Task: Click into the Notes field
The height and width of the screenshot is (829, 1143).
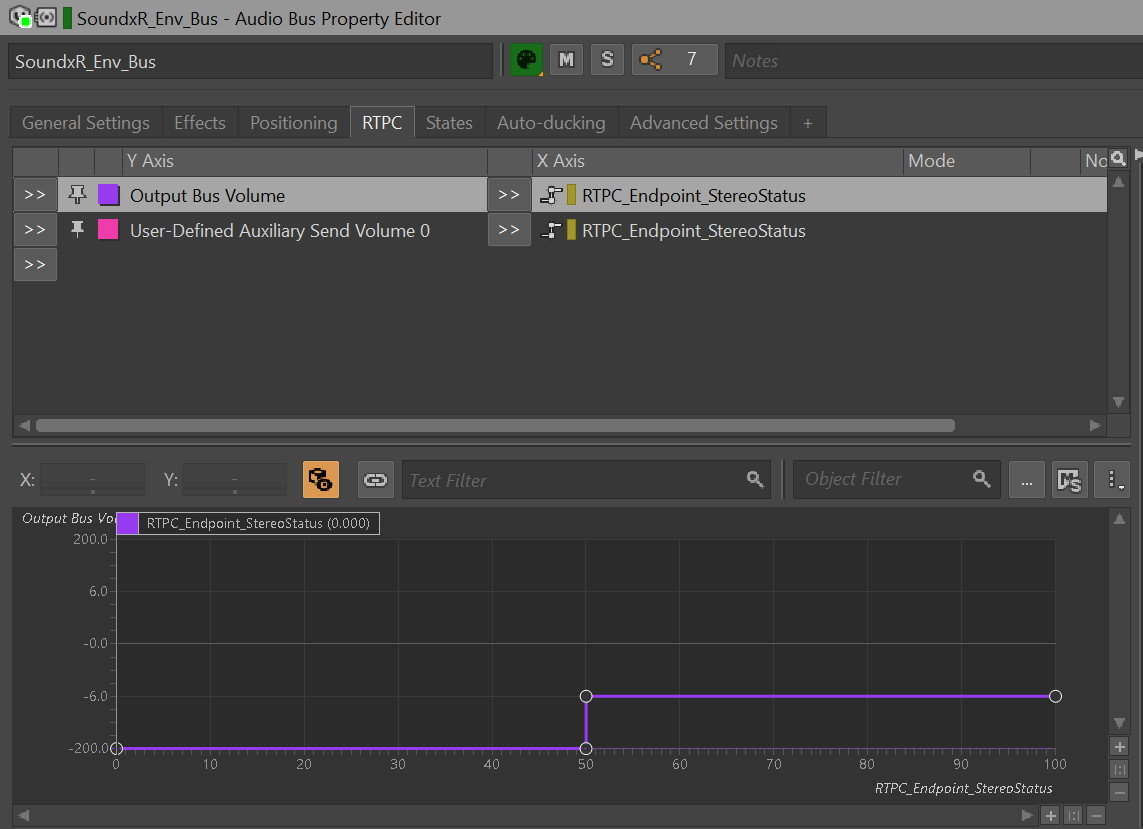Action: (930, 61)
